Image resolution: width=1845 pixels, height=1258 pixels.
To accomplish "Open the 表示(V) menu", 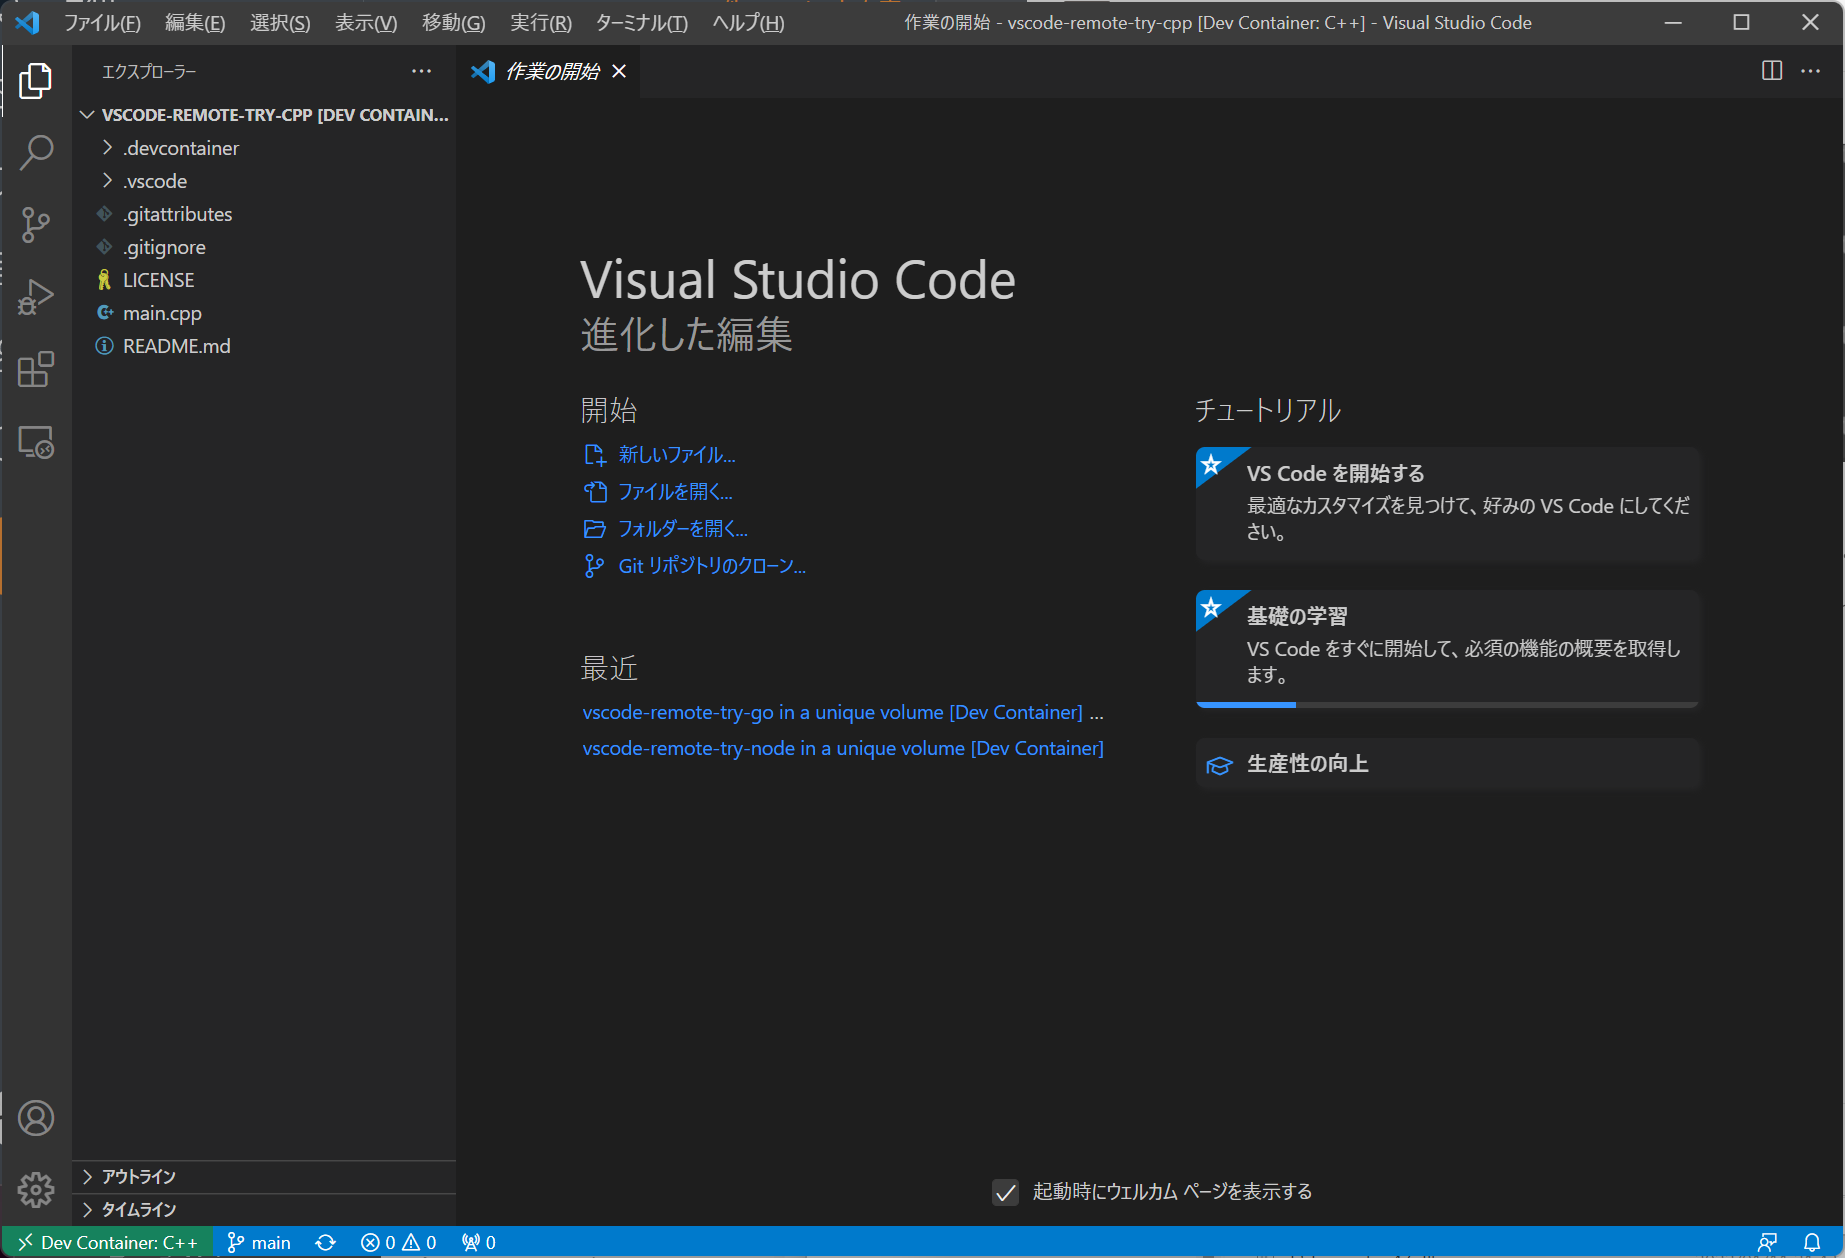I will 366,22.
